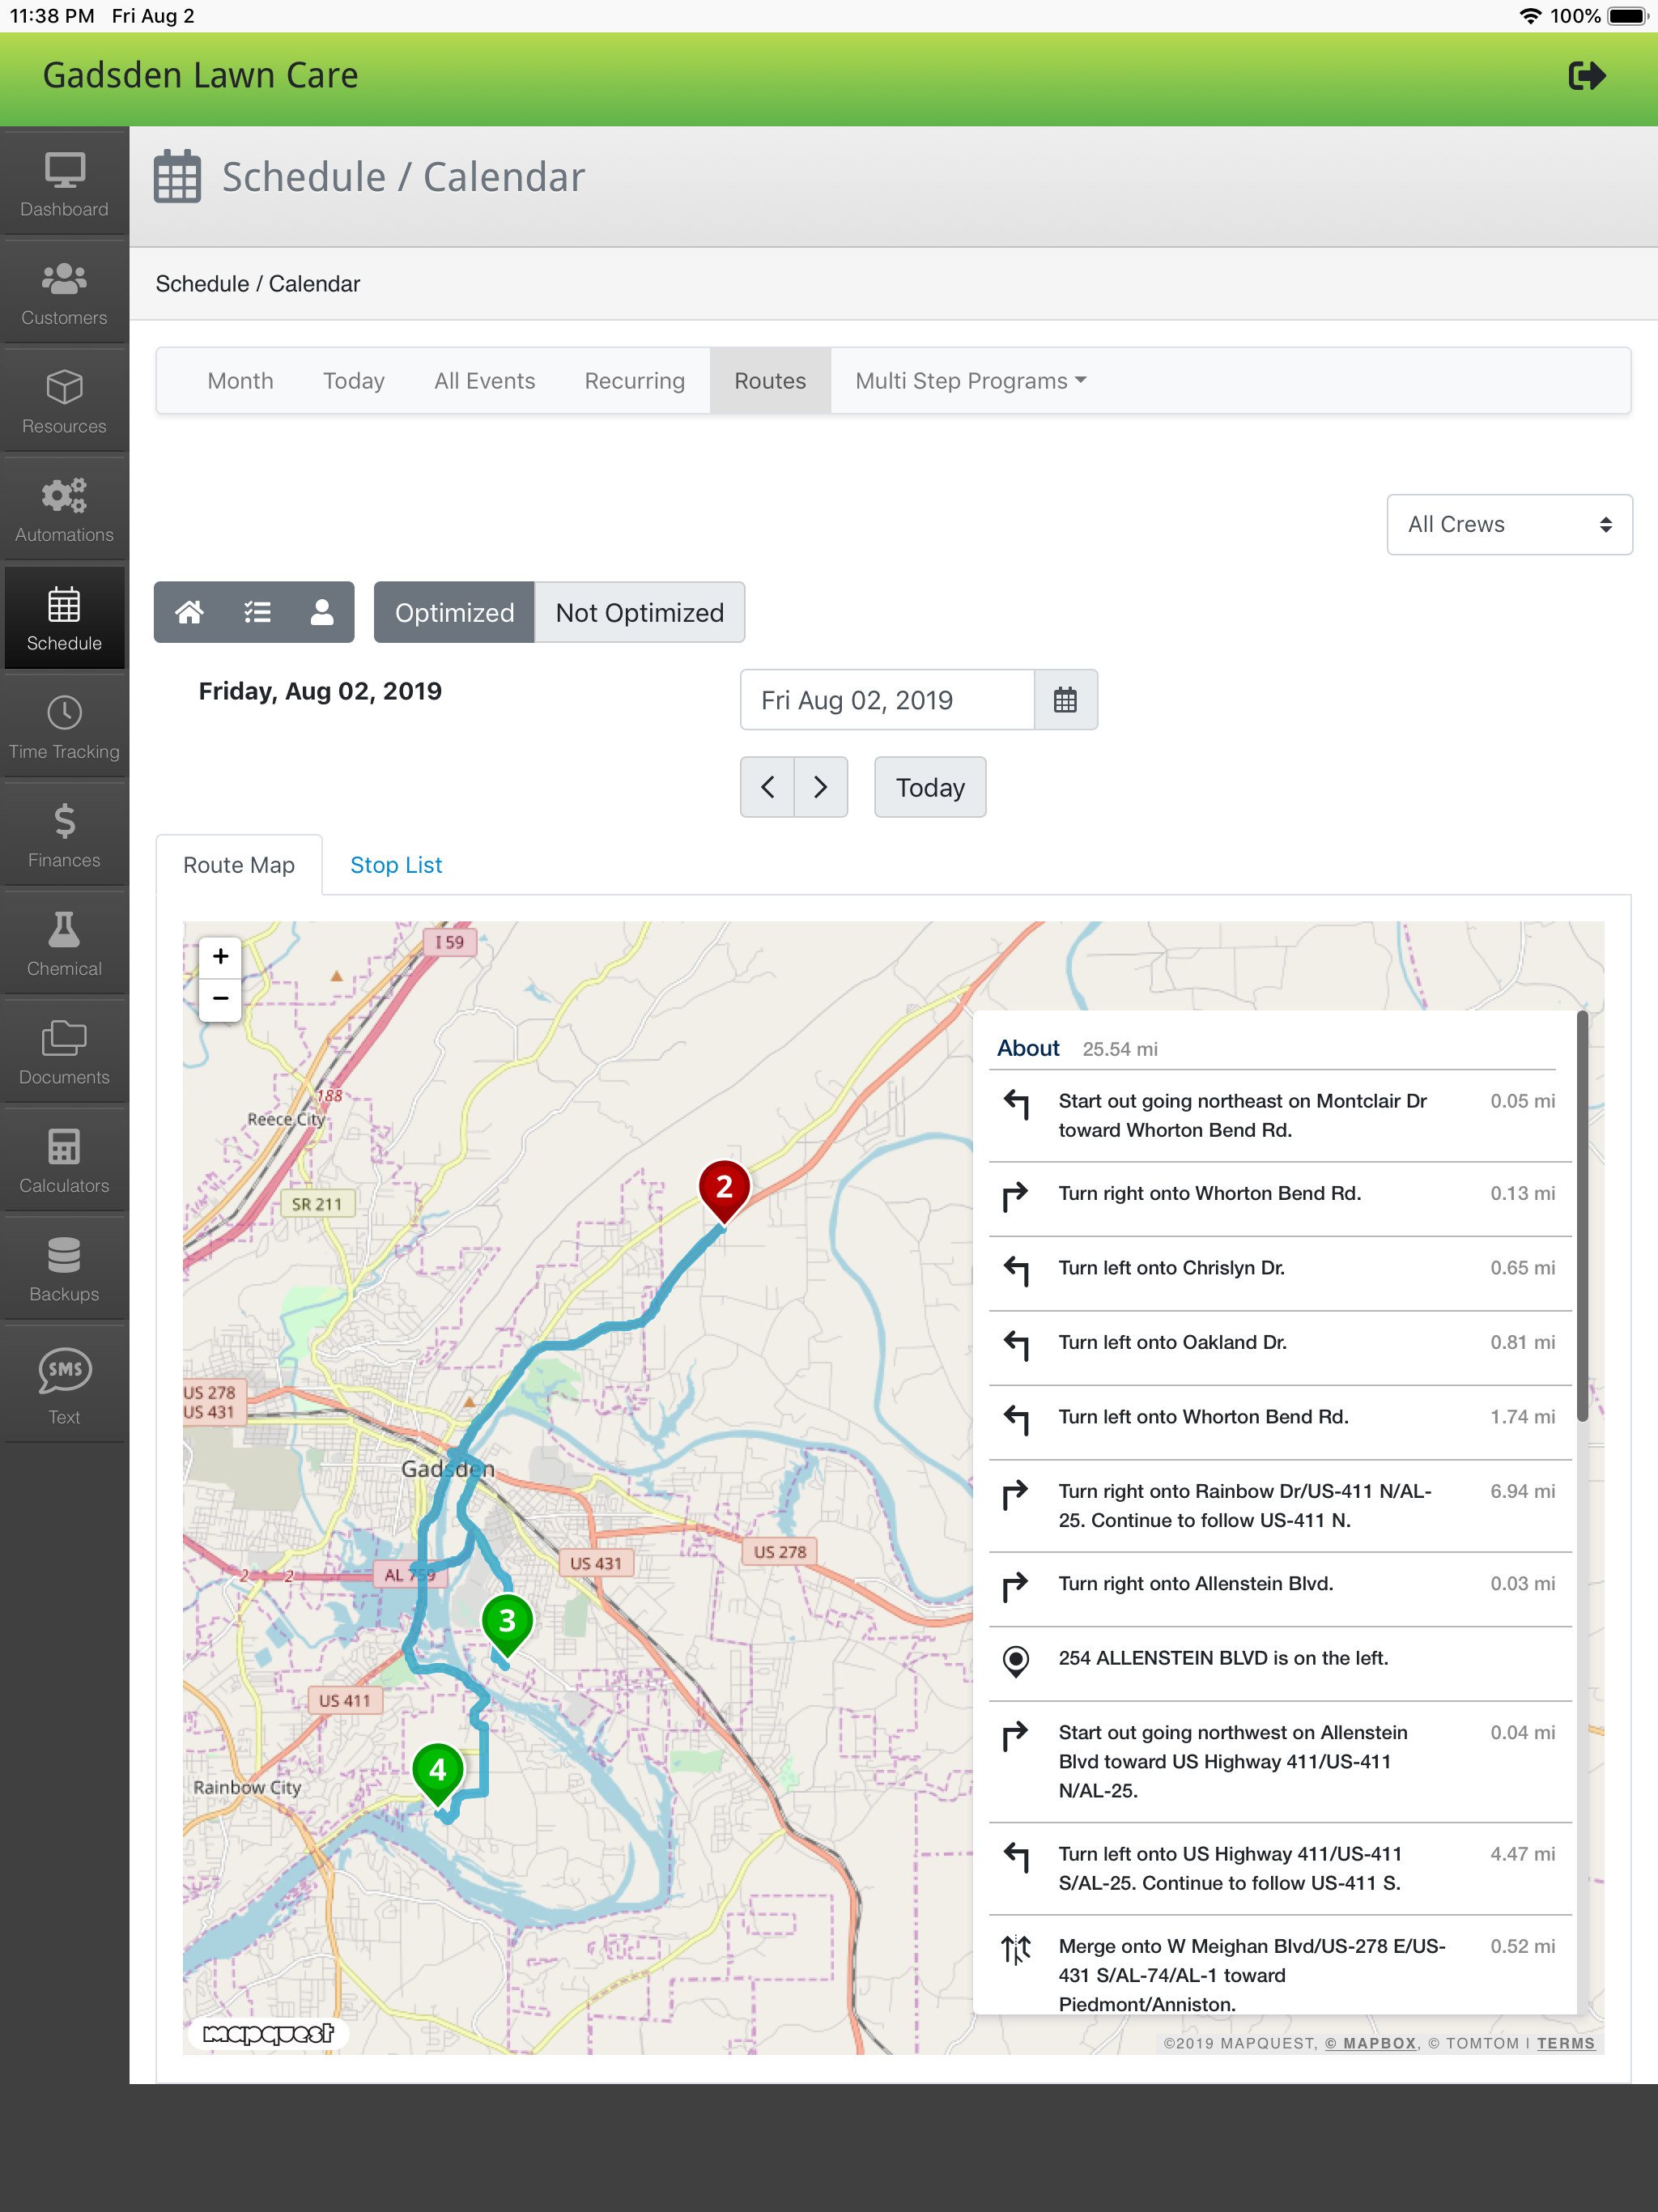Click the Fri Aug 02, 2019 date field
The width and height of the screenshot is (1658, 2212).
[x=886, y=700]
